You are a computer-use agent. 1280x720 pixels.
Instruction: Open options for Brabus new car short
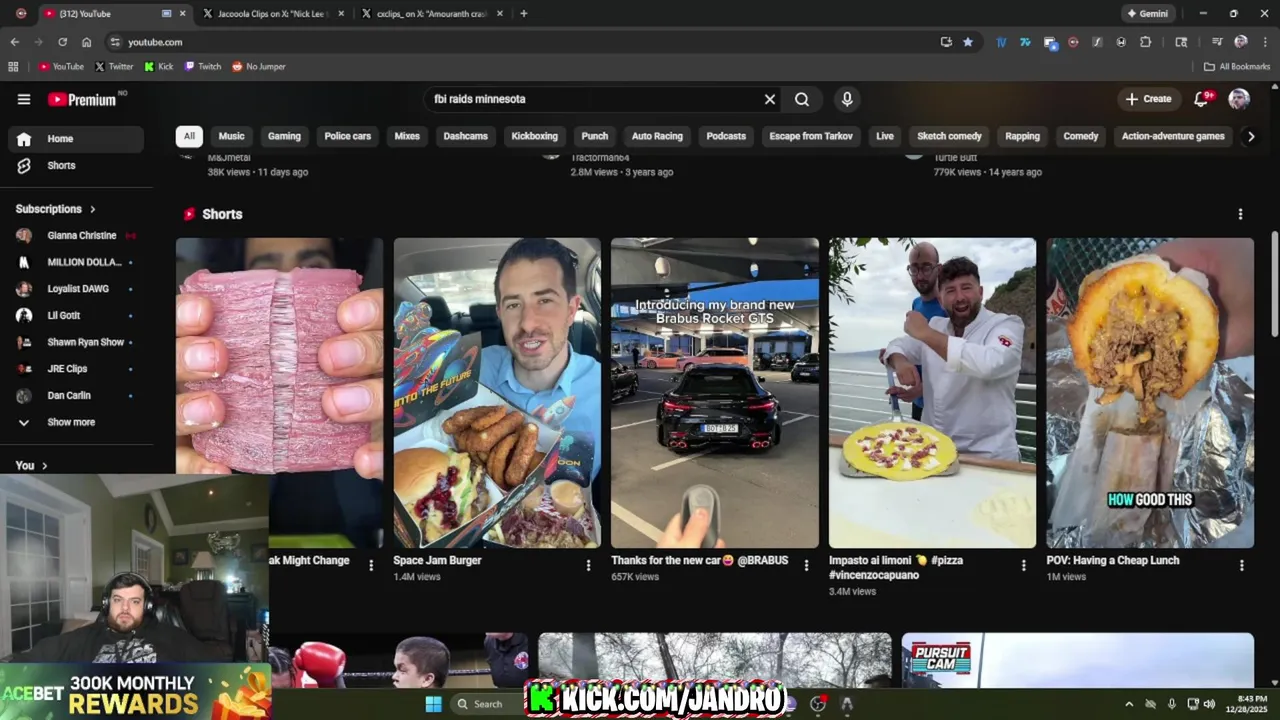point(806,565)
